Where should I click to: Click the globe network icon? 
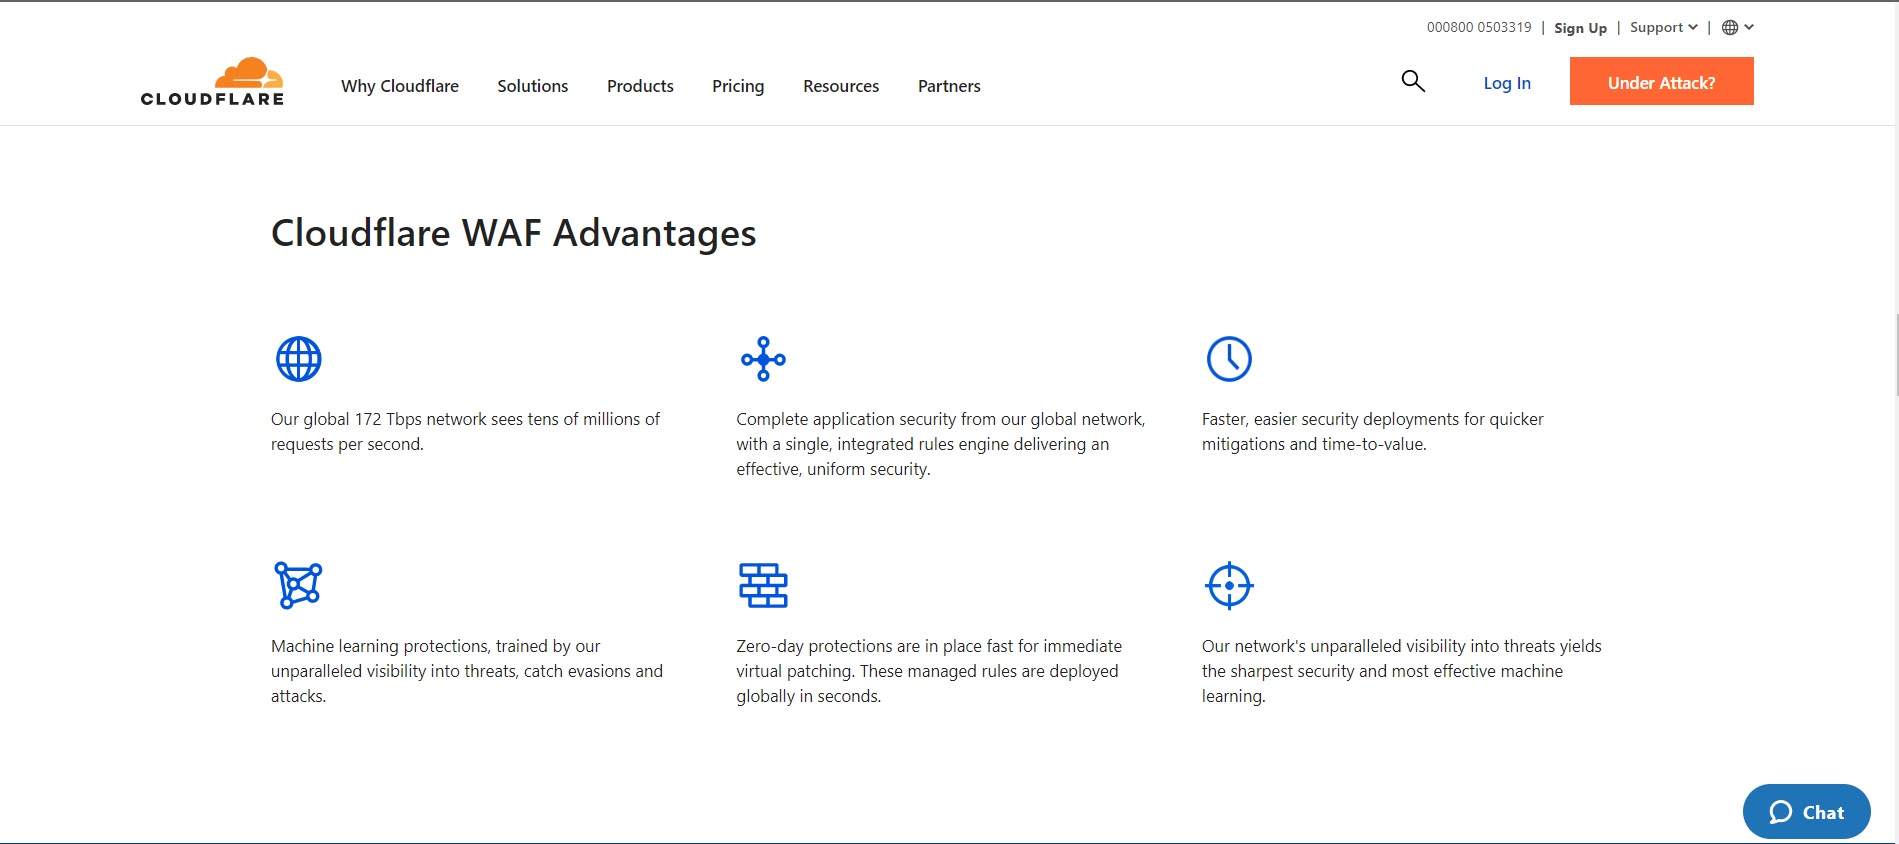coord(299,359)
